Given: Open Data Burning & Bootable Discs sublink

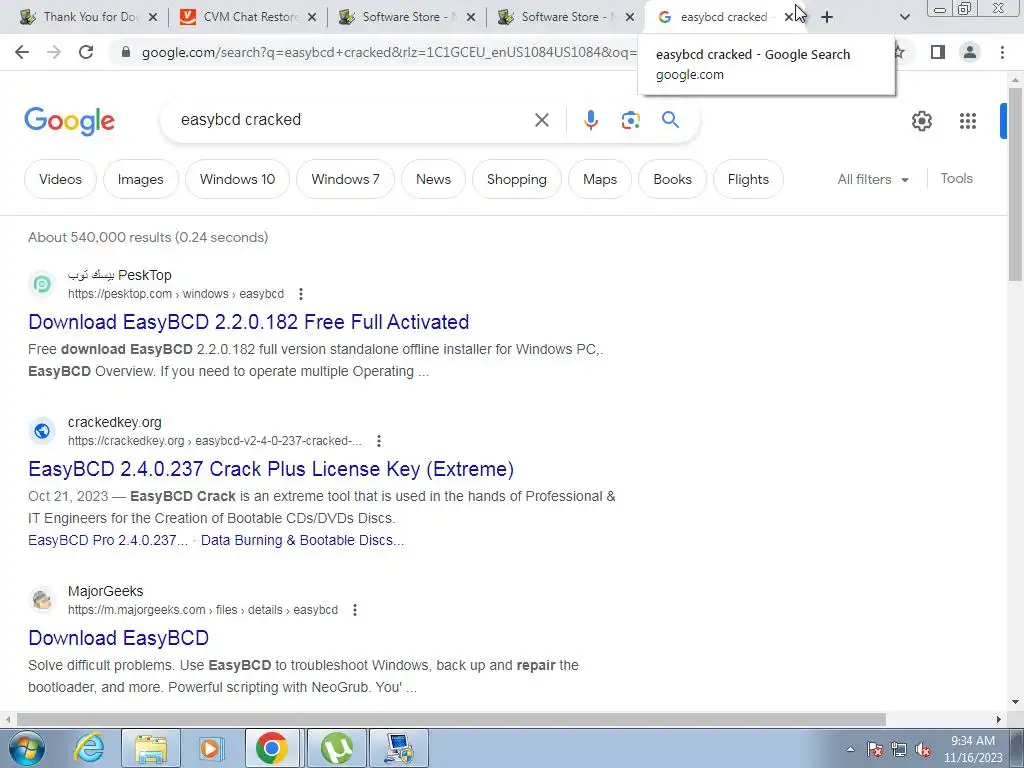Looking at the screenshot, I should pos(302,540).
